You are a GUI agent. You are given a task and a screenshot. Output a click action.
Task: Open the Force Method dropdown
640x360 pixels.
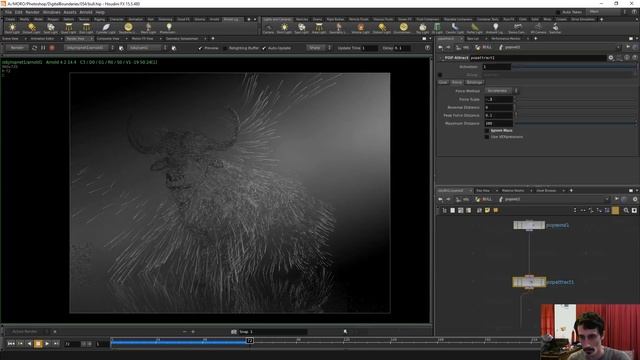coord(501,91)
